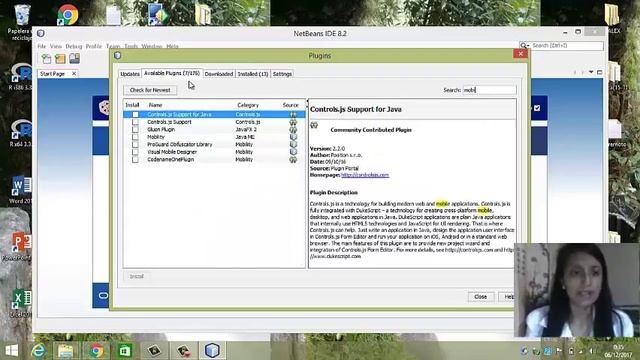Viewport: 640px width, 360px height.
Task: Click the Check for Newest button
Action: 150,90
